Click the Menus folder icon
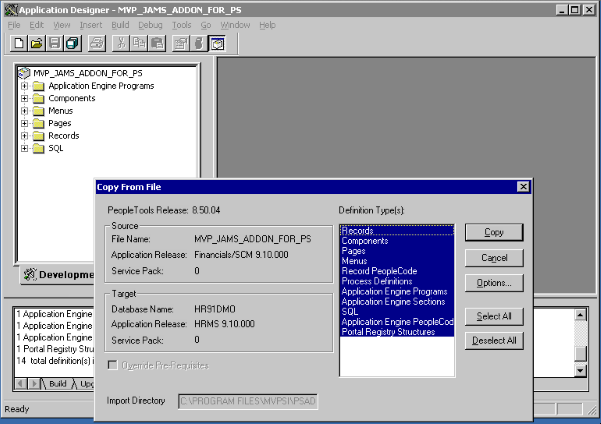The width and height of the screenshot is (601, 424). click(38, 111)
